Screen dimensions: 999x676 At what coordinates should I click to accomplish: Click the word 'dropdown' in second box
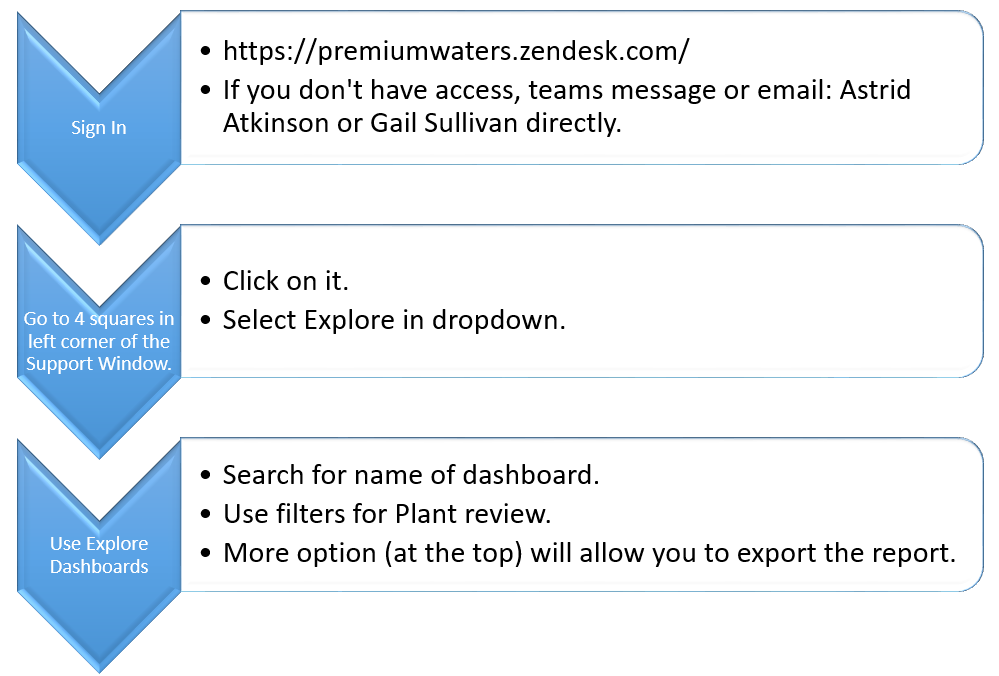[498, 320]
